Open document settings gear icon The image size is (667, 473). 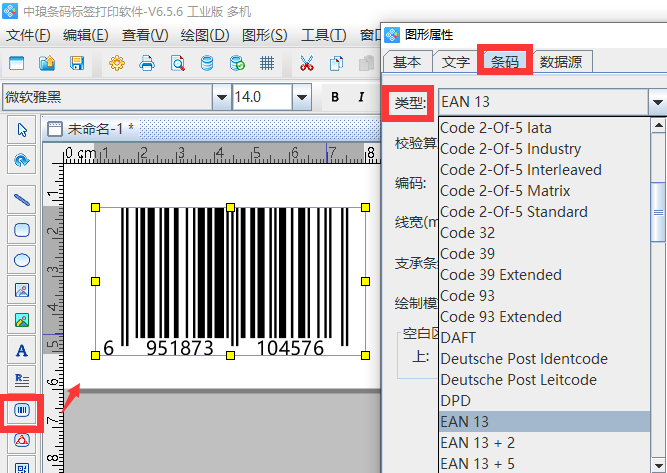(x=117, y=63)
